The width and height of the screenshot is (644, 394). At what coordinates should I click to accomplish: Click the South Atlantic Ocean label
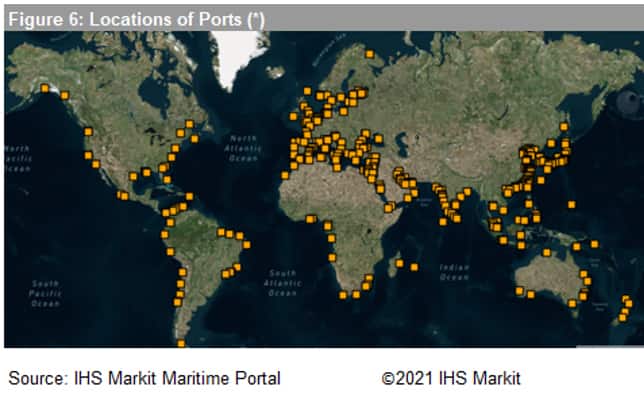coord(283,283)
